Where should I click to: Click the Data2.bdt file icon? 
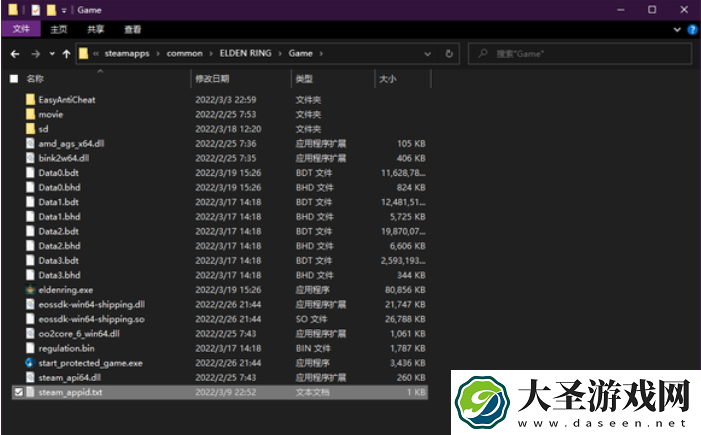point(30,232)
